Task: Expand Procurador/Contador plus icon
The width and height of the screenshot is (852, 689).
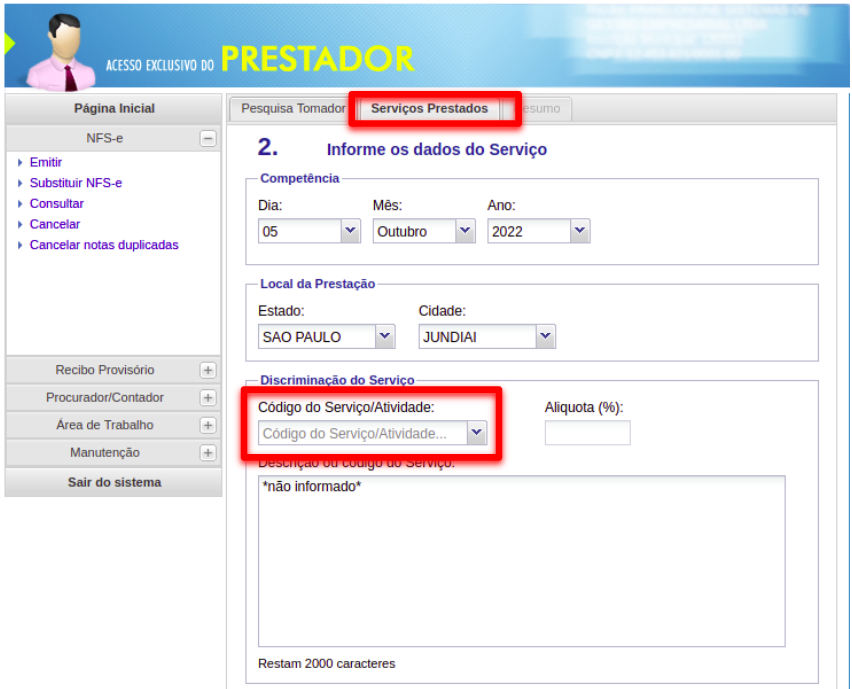Action: 207,398
